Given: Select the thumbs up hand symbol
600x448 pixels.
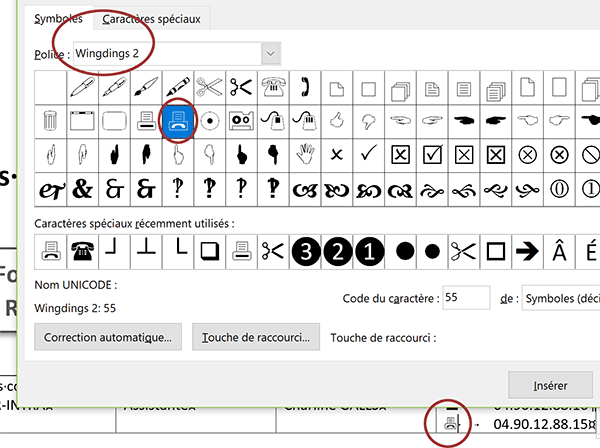Looking at the screenshot, I should 337,121.
